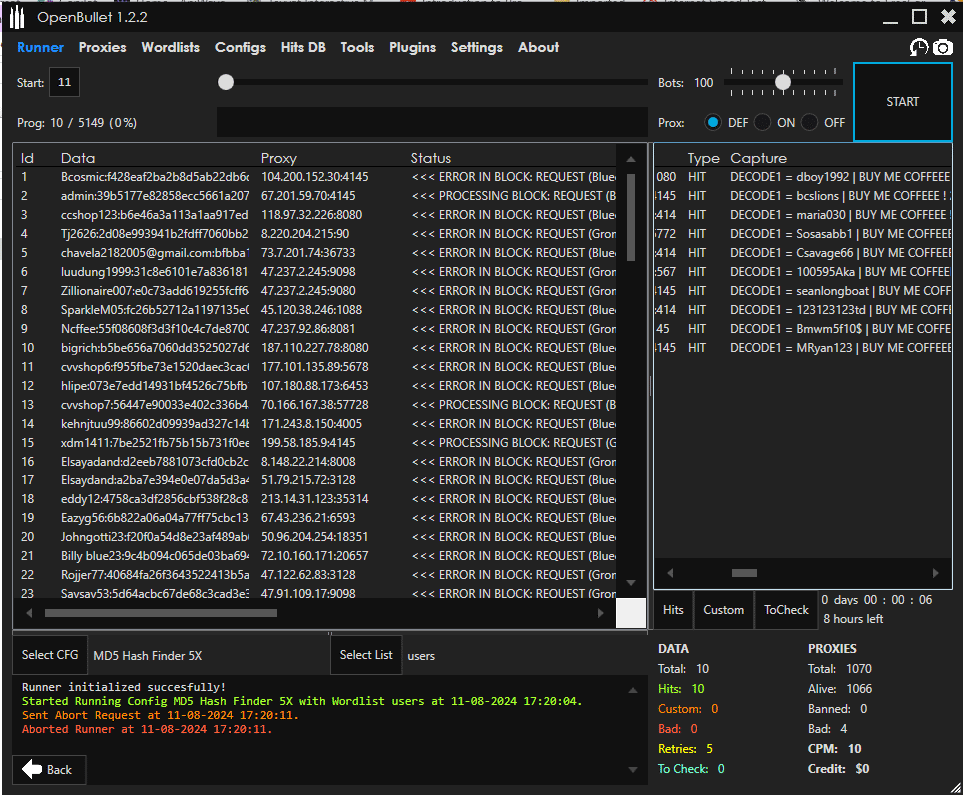The width and height of the screenshot is (963, 798).
Task: Click the OpenBullet logo in title bar
Action: coord(17,17)
